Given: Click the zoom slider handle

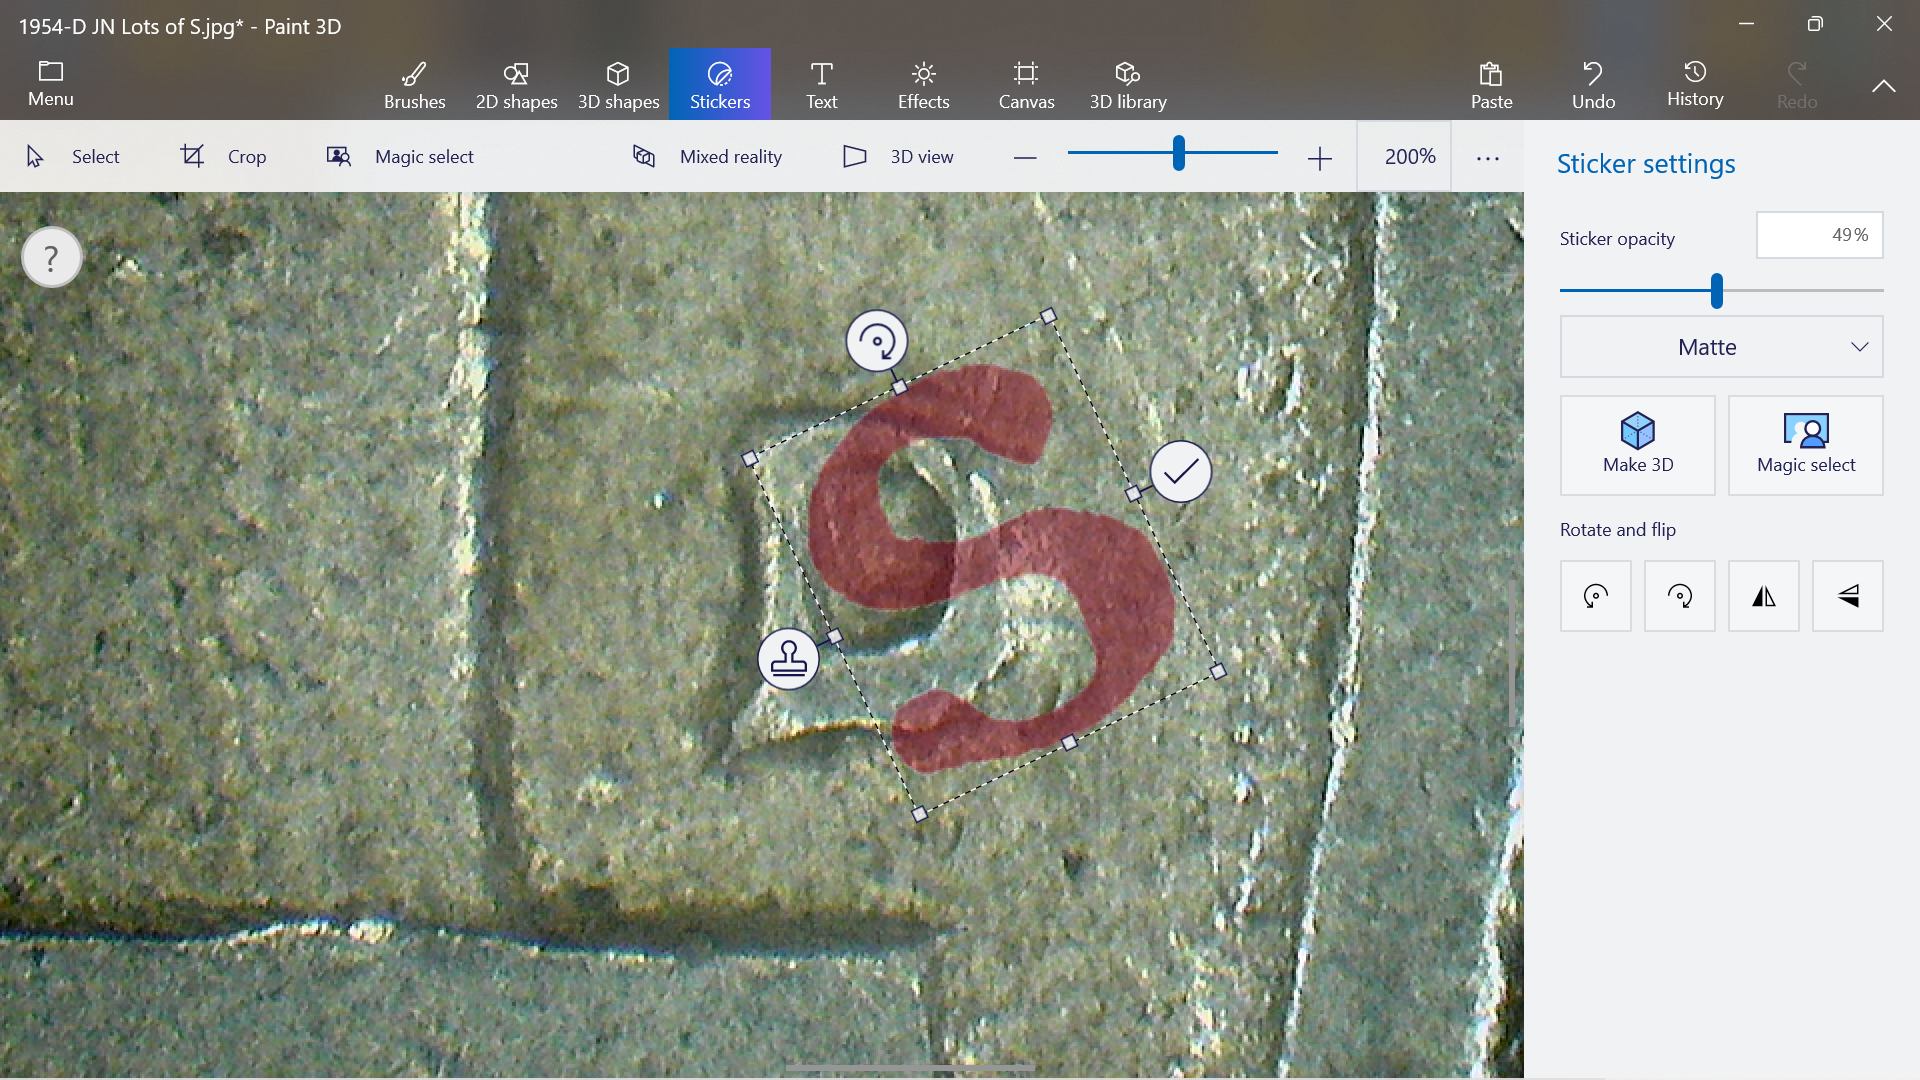Looking at the screenshot, I should (1179, 153).
